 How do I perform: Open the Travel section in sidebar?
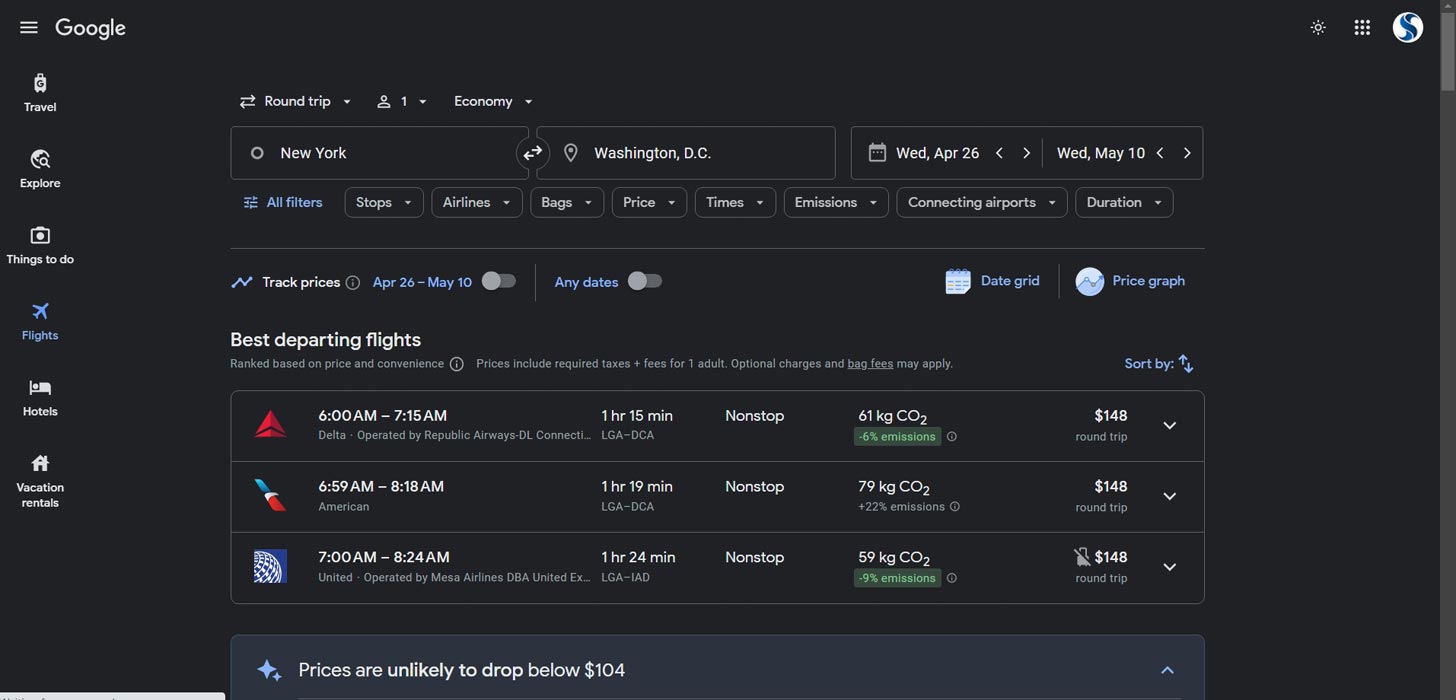[x=40, y=93]
